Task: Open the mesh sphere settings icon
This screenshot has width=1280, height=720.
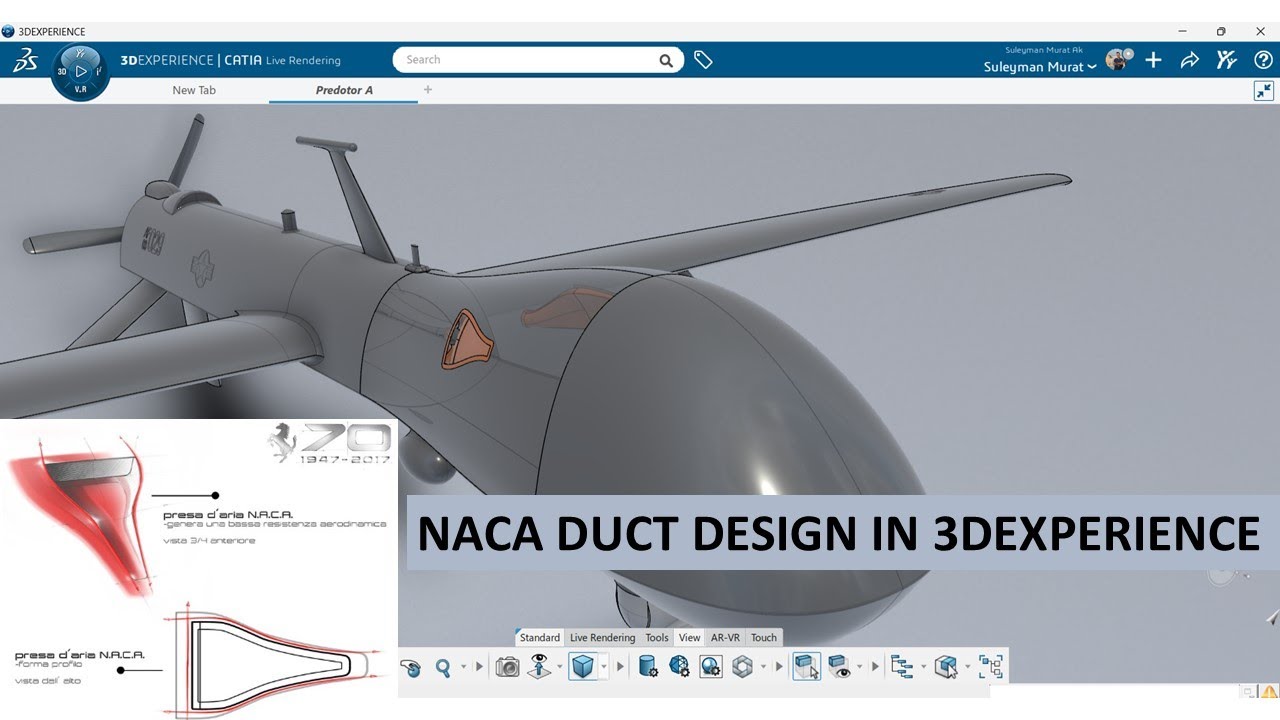Action: (679, 667)
